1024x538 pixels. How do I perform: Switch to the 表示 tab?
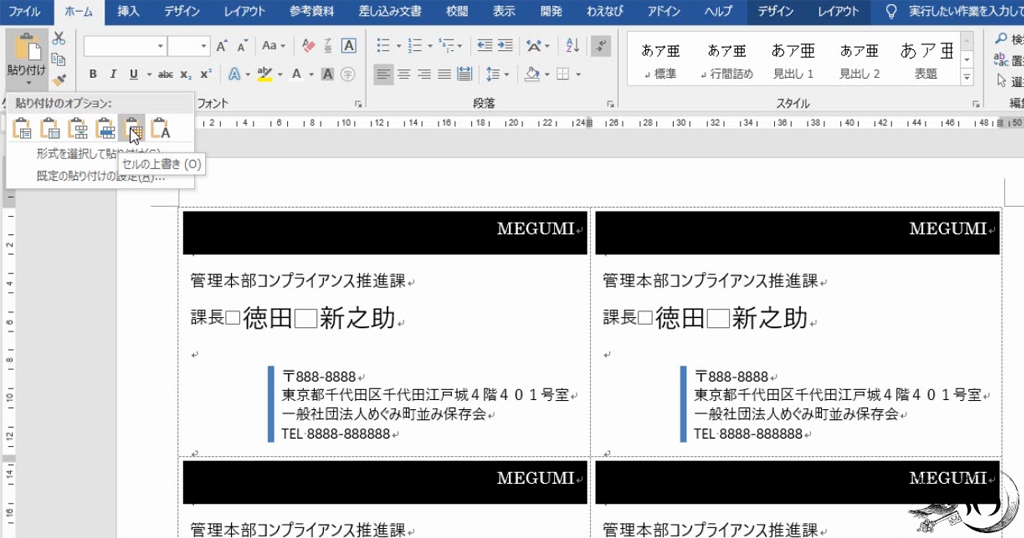(504, 12)
